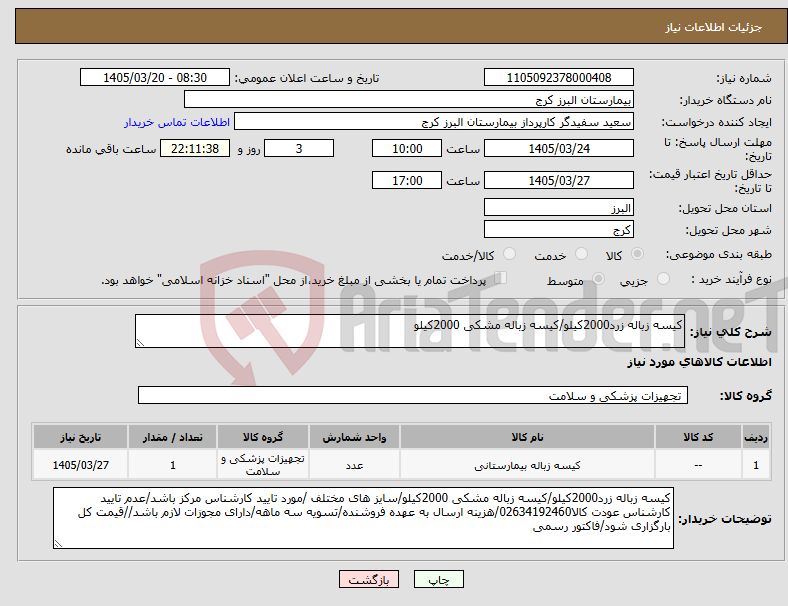Click the اطلاعات کالاهای مورد نیاز heading

pos(699,362)
